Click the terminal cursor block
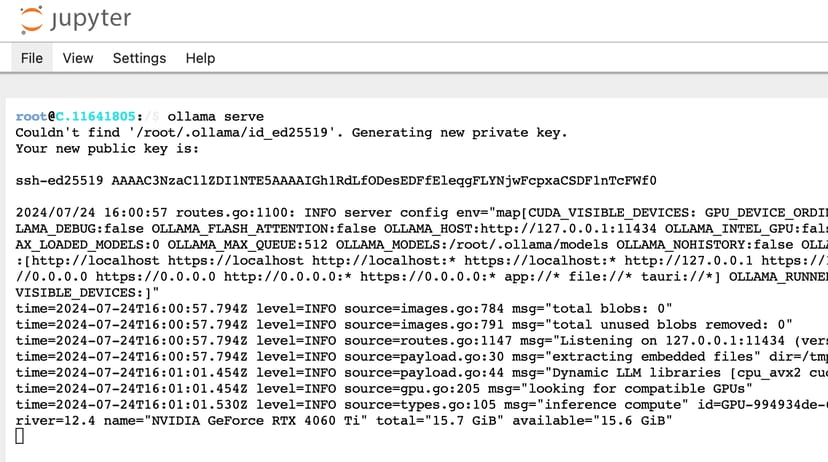This screenshot has width=828, height=462. [20, 436]
